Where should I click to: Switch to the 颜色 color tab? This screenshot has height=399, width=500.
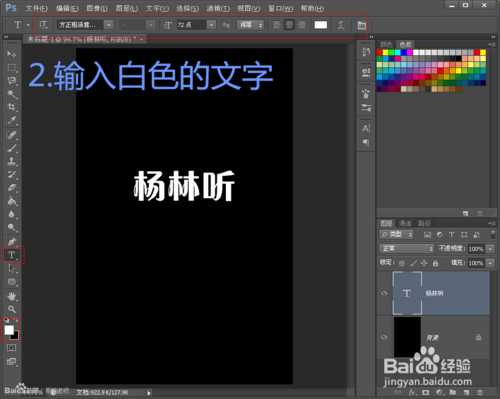386,44
